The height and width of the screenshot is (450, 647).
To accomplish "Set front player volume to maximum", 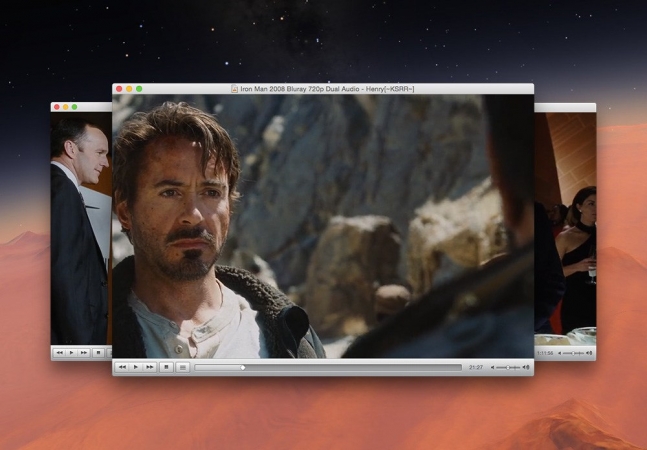I will click(526, 367).
